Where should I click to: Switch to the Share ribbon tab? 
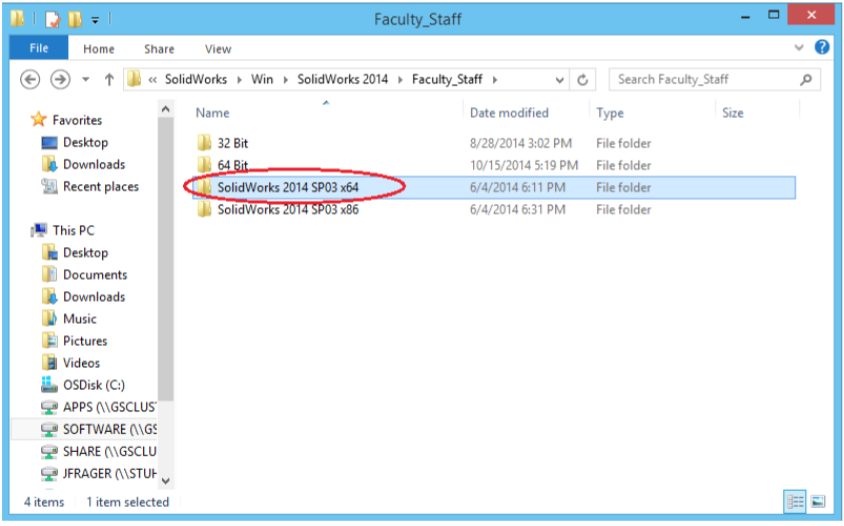(x=159, y=48)
